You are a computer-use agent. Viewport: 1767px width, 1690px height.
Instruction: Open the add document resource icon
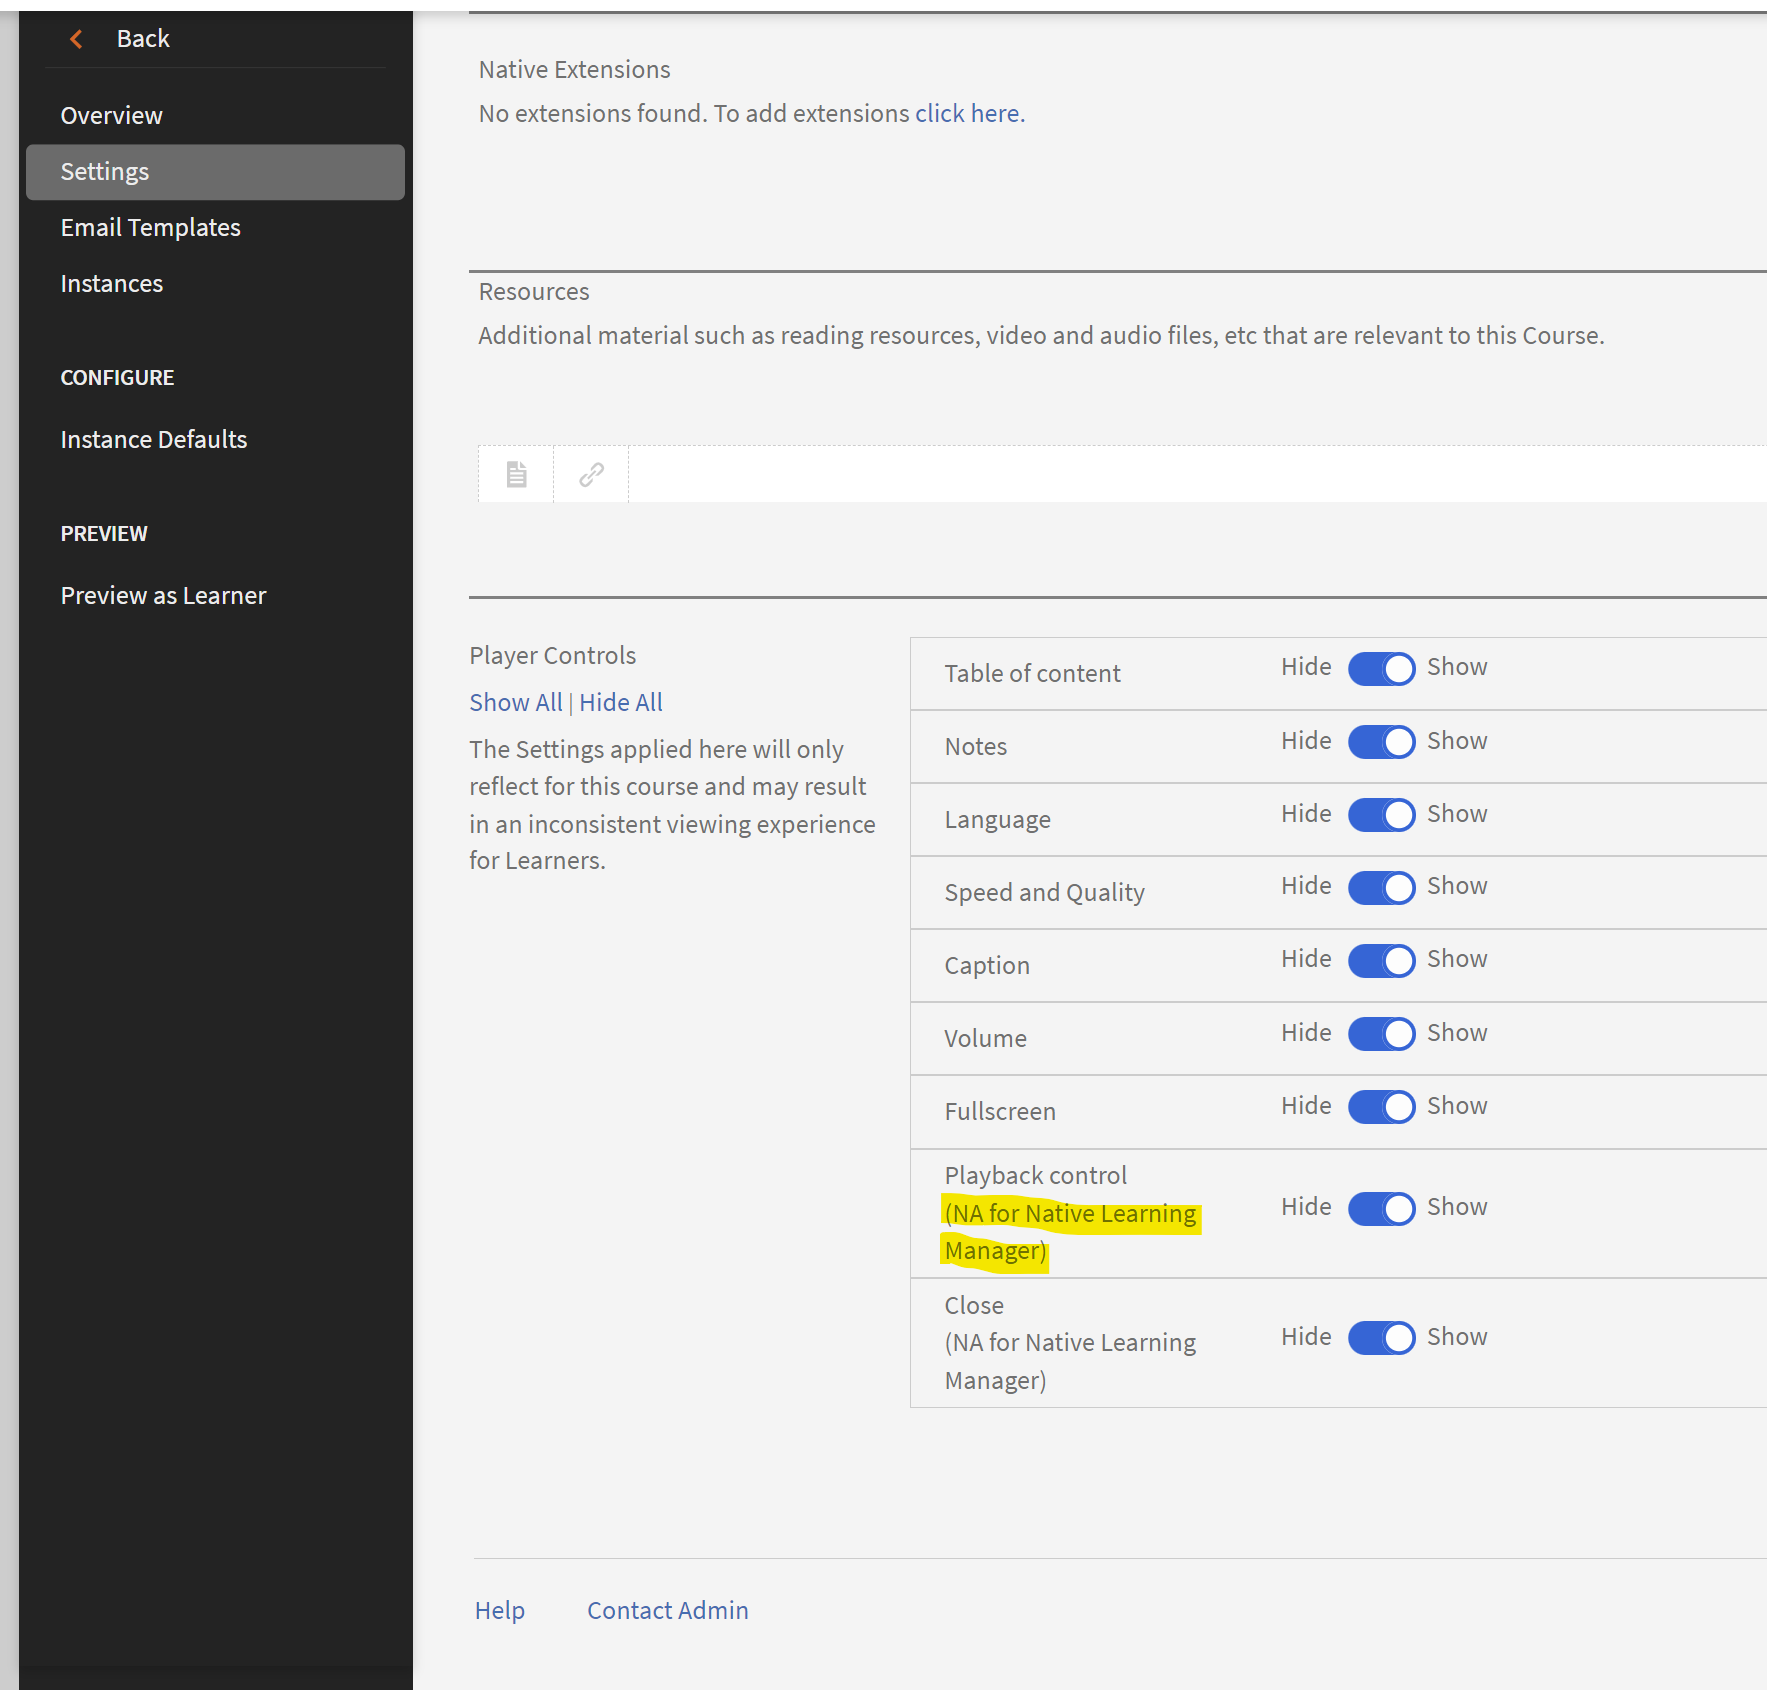[x=514, y=473]
